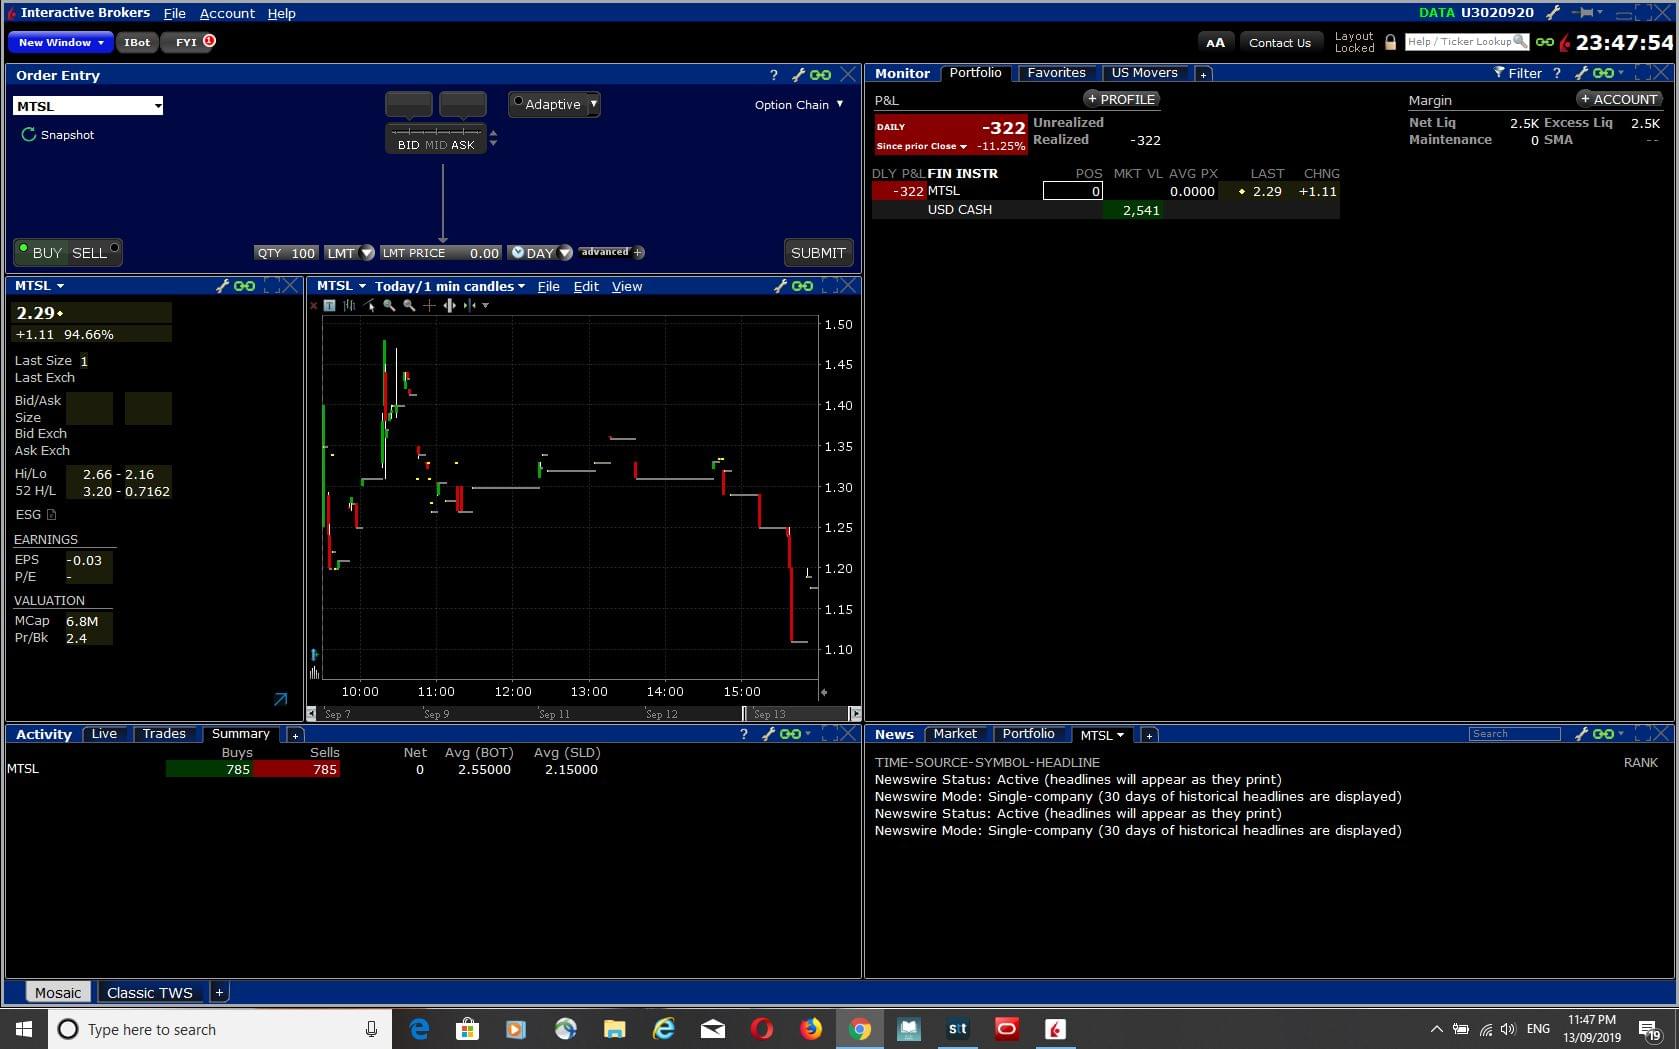
Task: Open the Monitor panel Filter icon
Action: pos(1499,73)
